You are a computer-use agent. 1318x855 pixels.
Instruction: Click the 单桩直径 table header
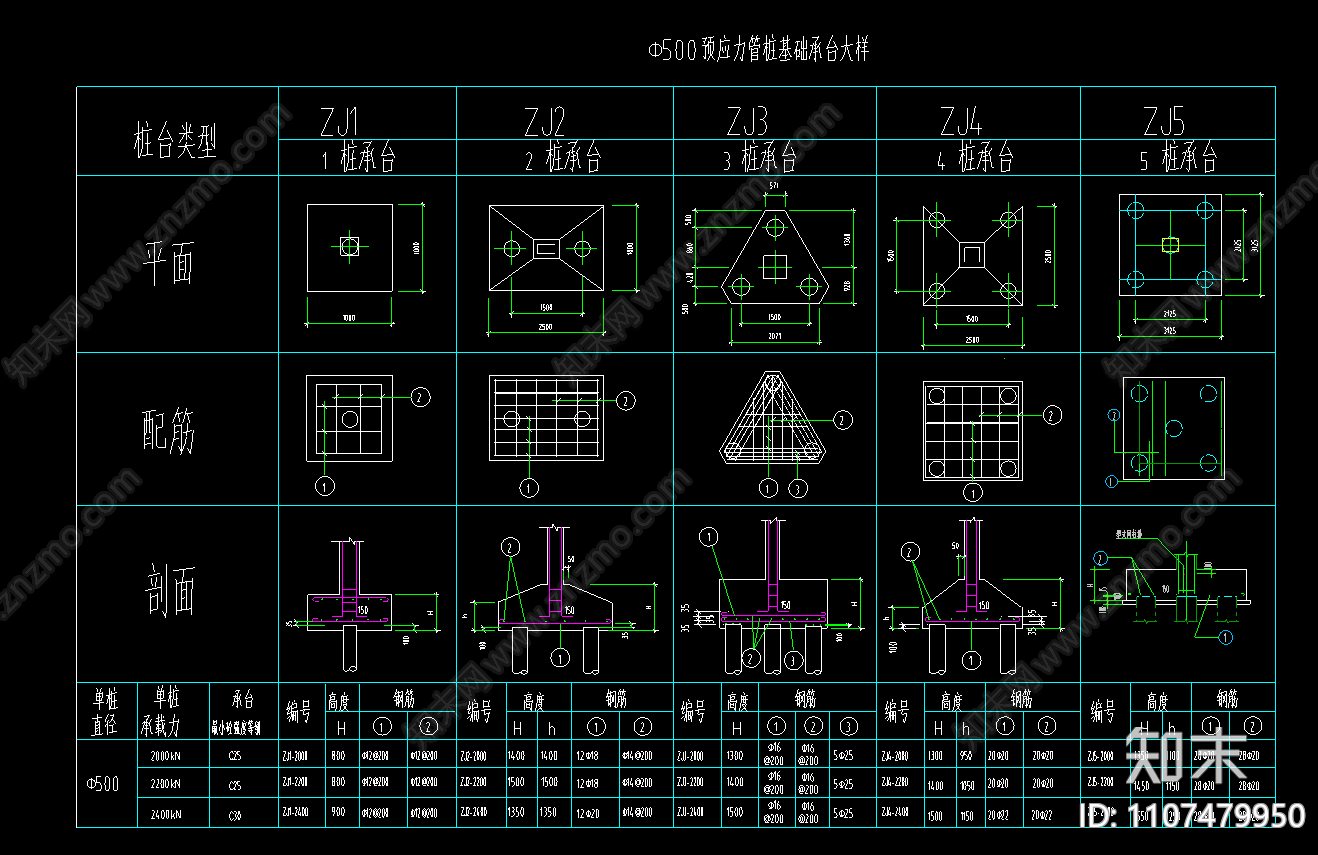pos(106,711)
